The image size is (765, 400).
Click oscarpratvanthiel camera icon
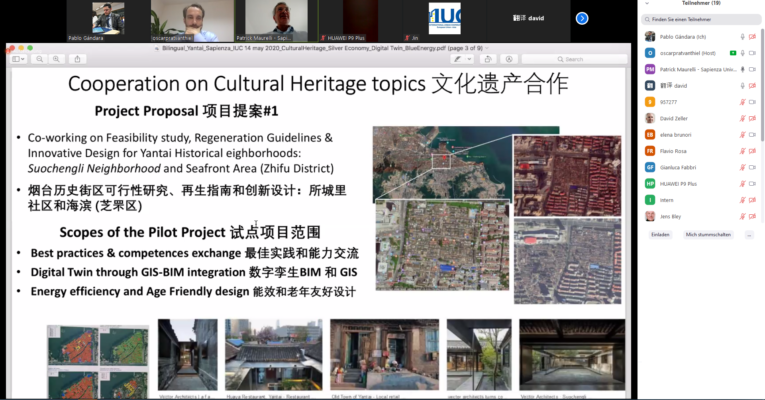(752, 53)
